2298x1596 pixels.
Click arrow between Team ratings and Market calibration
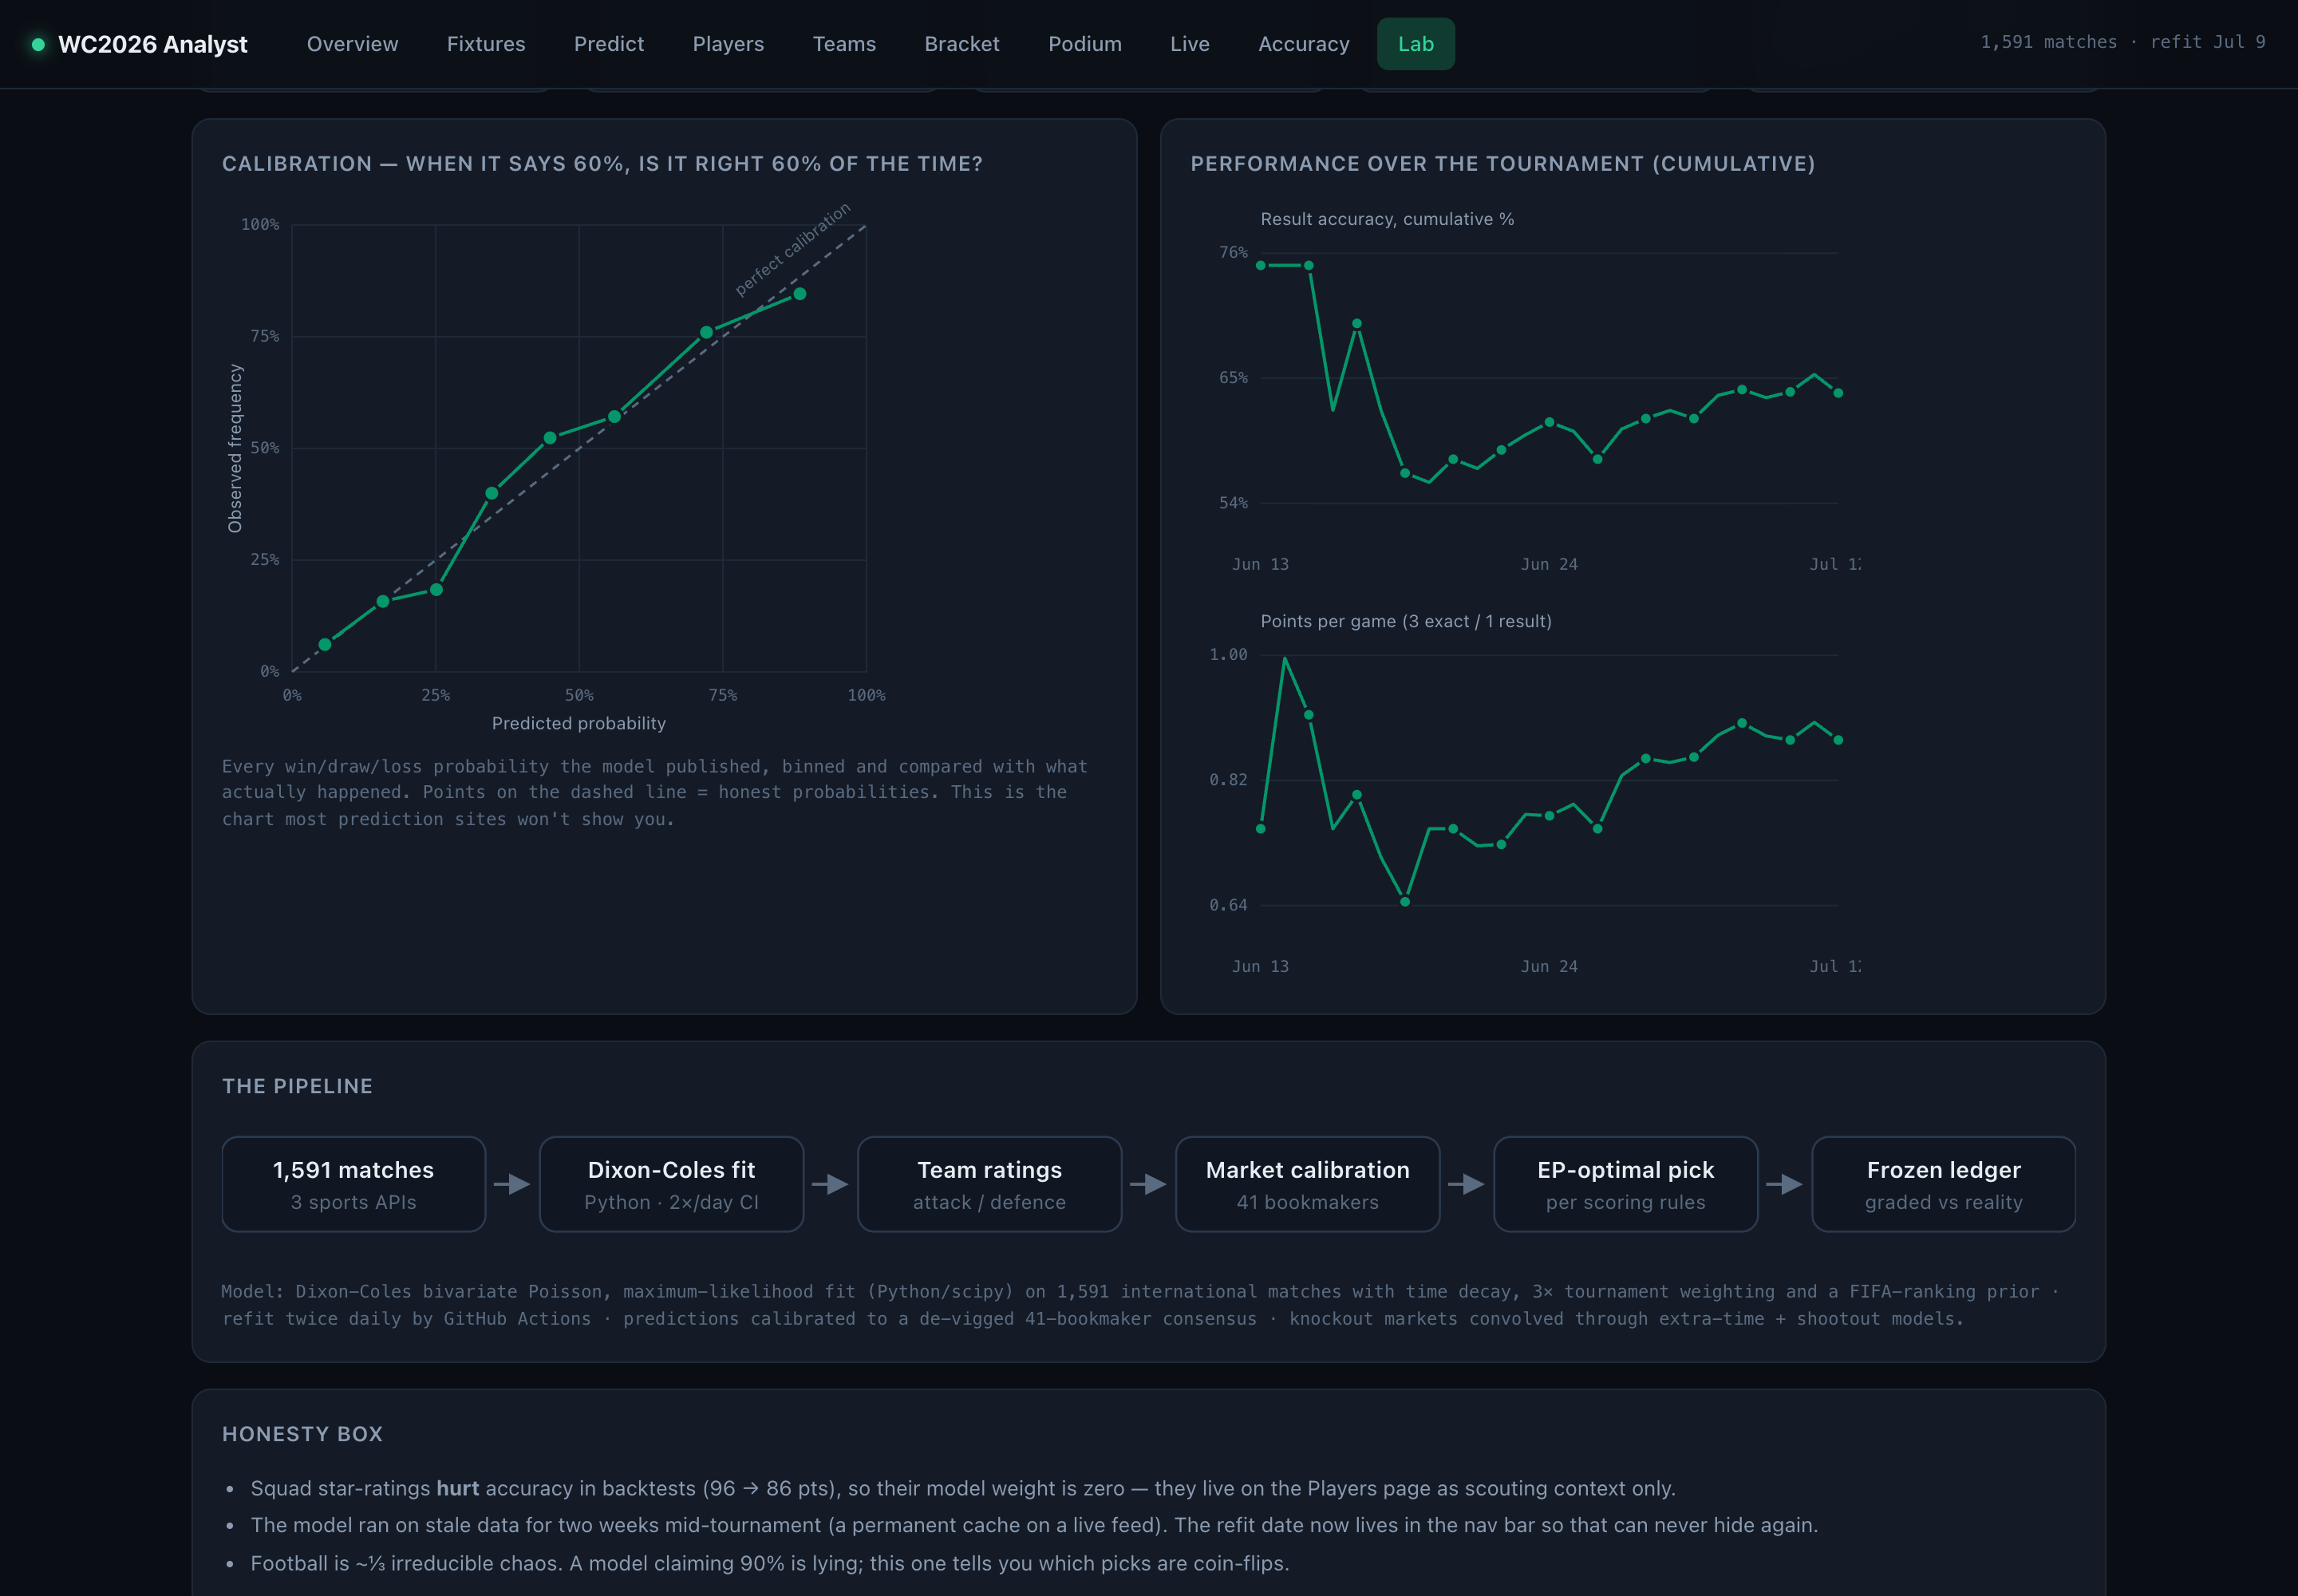point(1149,1184)
